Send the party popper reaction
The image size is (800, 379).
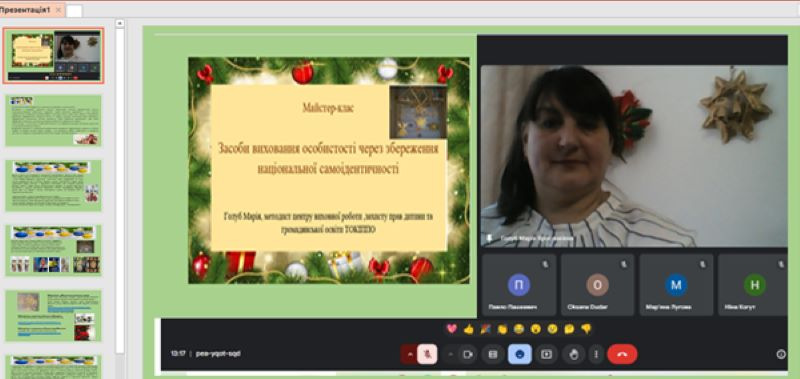486,329
